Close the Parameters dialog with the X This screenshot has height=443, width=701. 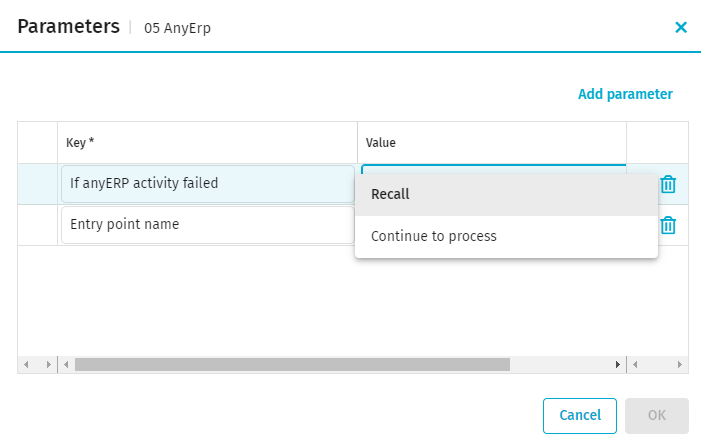pyautogui.click(x=681, y=27)
